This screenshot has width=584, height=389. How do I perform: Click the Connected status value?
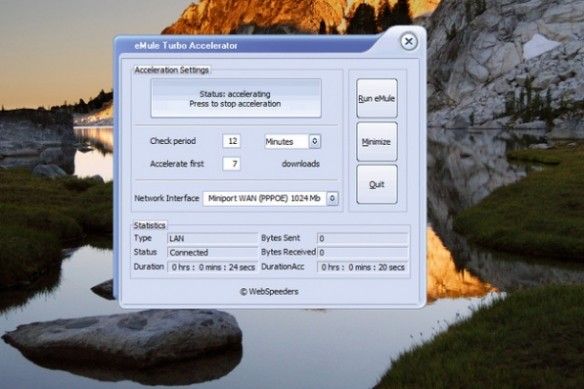click(212, 253)
